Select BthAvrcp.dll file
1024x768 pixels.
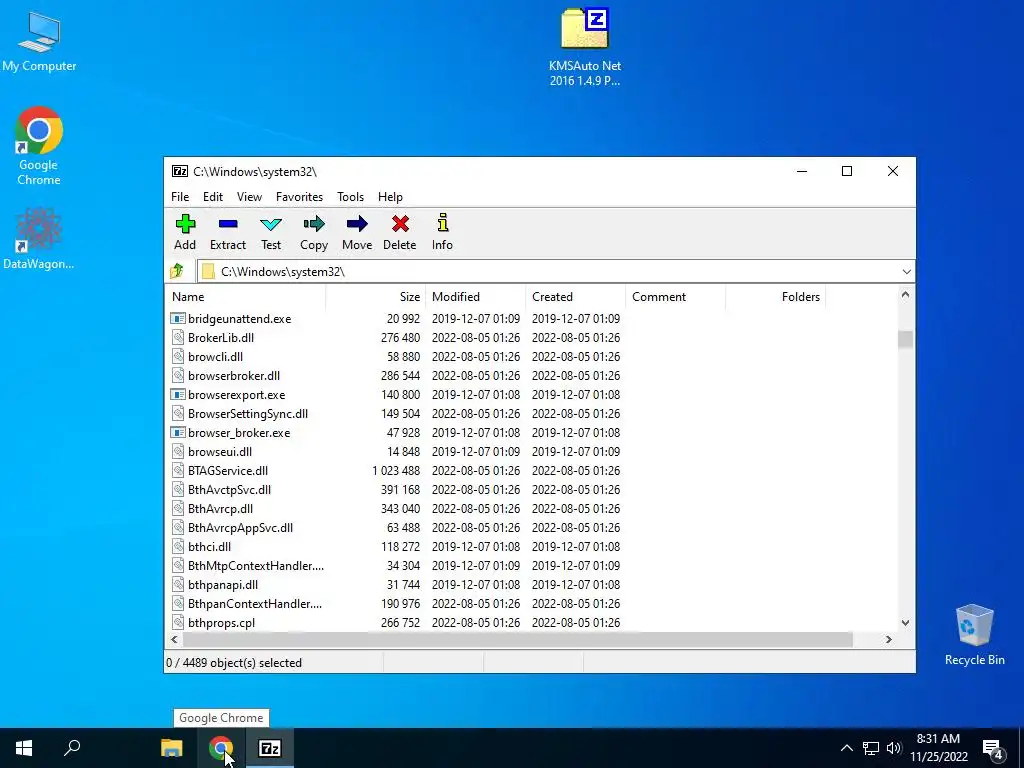[x=220, y=508]
